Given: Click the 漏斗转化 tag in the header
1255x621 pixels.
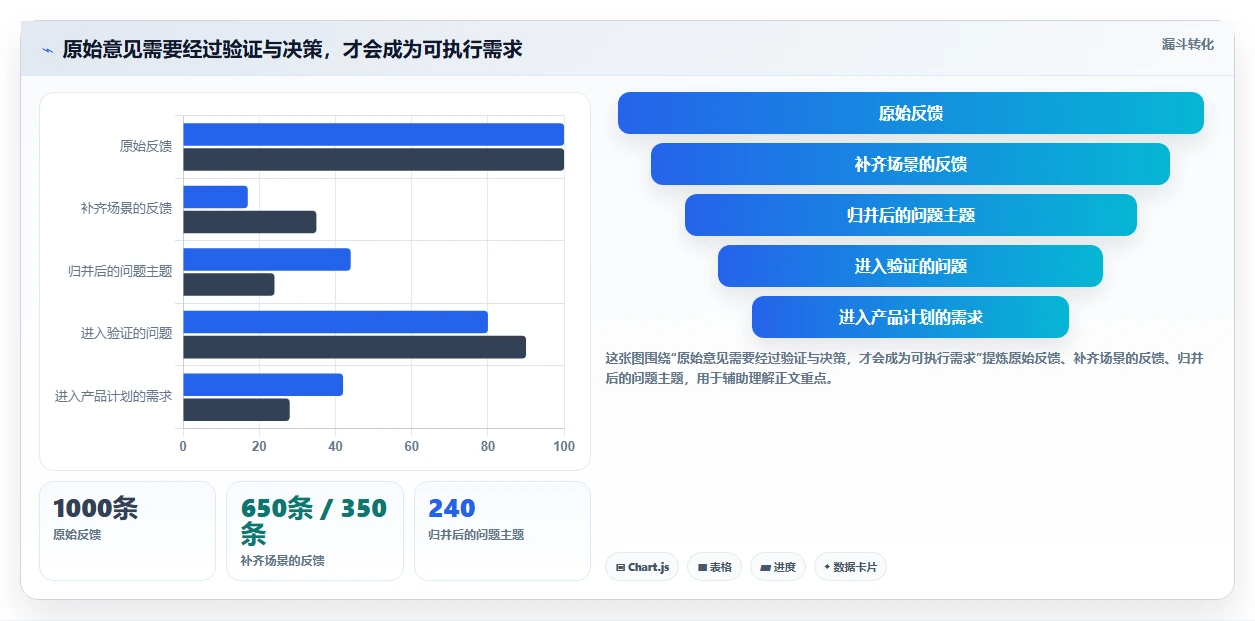Looking at the screenshot, I should coord(1188,44).
